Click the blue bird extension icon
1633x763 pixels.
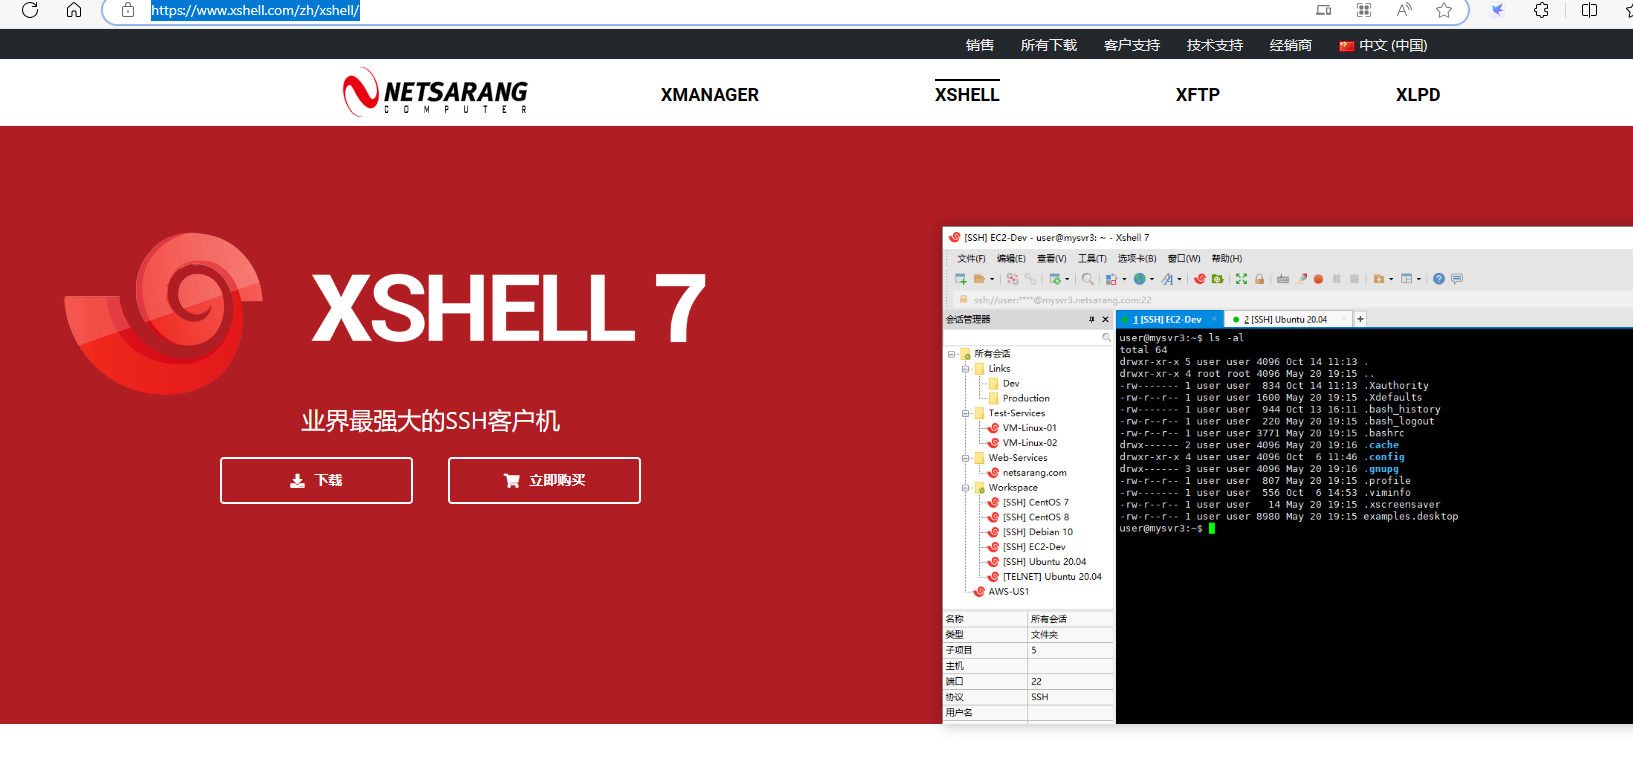click(1497, 10)
